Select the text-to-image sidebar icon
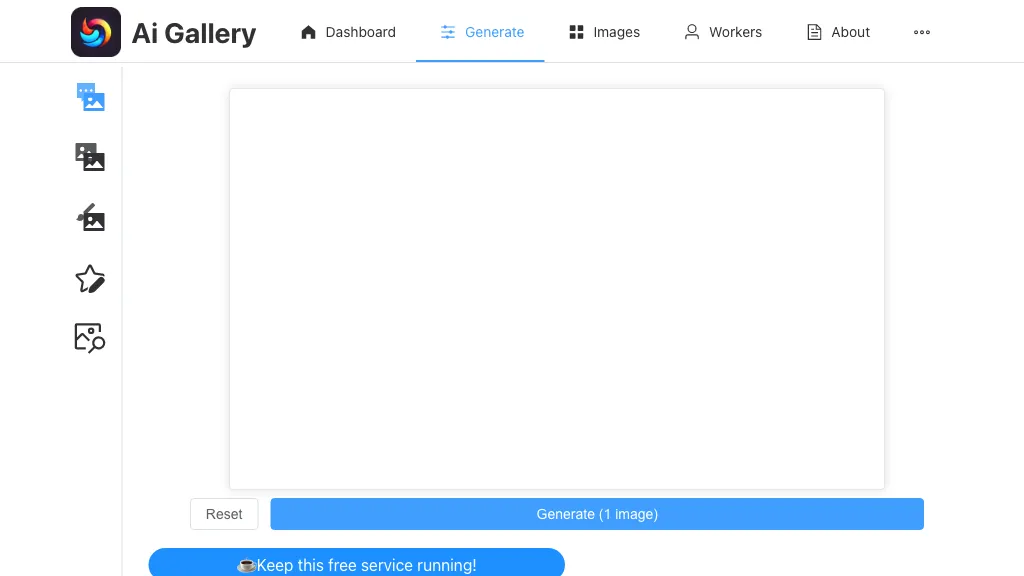 tap(90, 97)
